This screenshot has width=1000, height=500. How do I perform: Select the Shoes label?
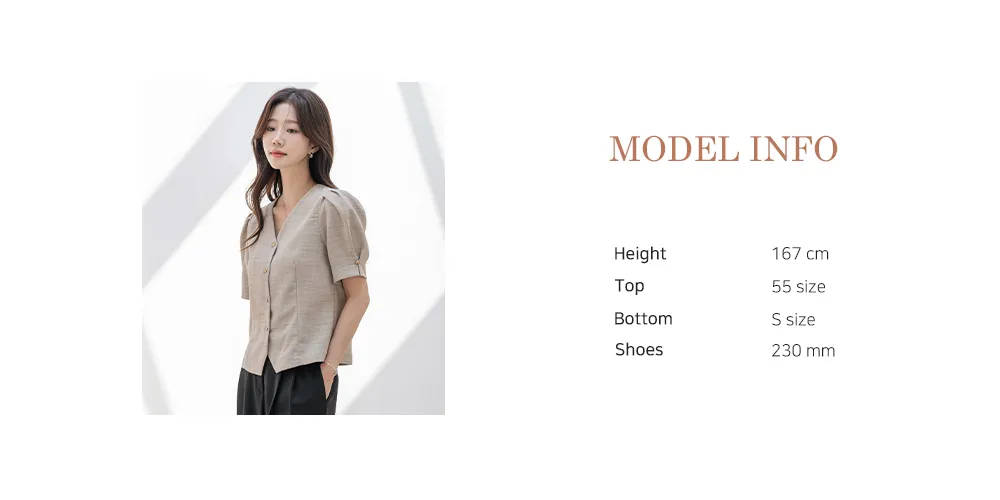pos(639,349)
